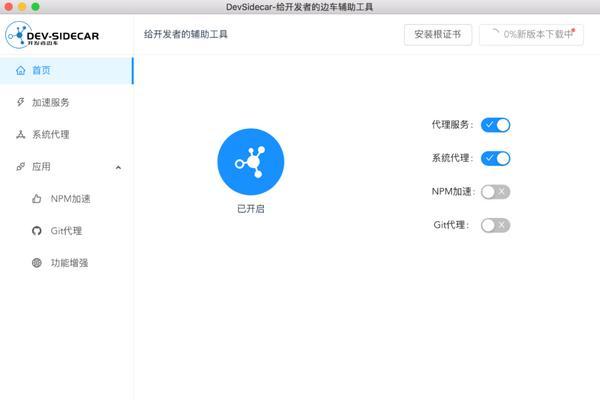This screenshot has width=600, height=400.
Task: Click the Git代理 label beside its switch
Action: point(452,225)
